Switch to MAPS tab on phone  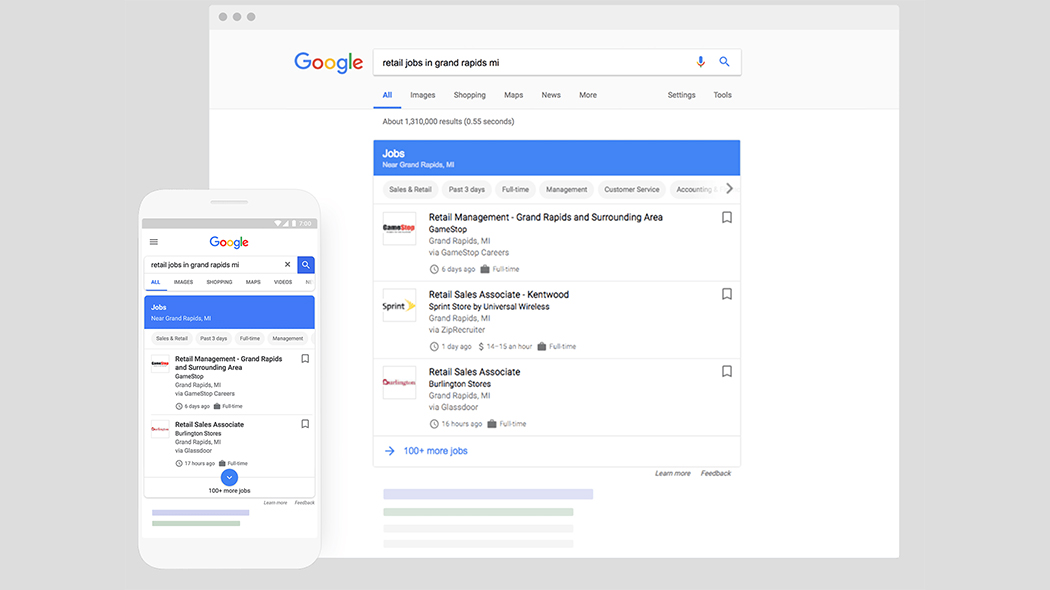click(252, 283)
